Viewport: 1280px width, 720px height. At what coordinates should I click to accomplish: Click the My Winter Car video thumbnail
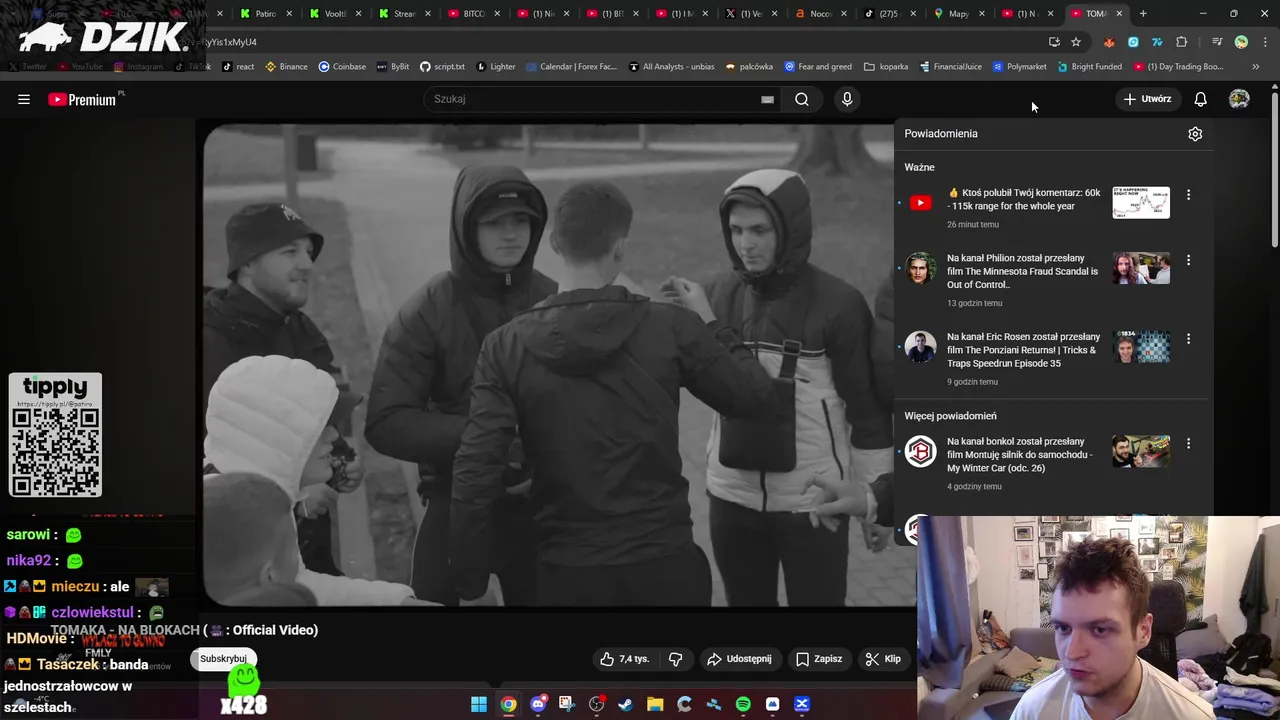click(1141, 451)
